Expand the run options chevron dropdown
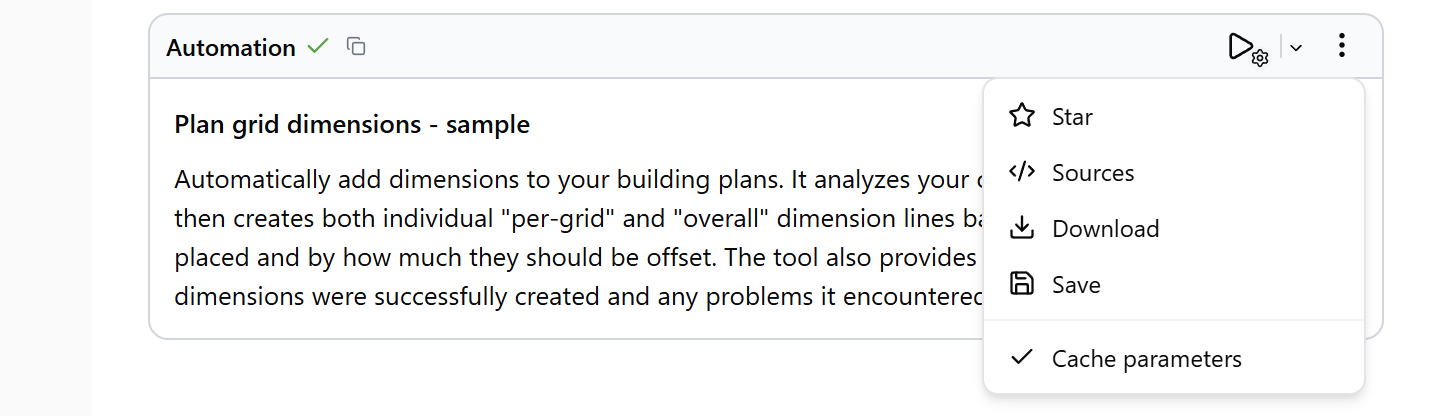 [x=1296, y=48]
